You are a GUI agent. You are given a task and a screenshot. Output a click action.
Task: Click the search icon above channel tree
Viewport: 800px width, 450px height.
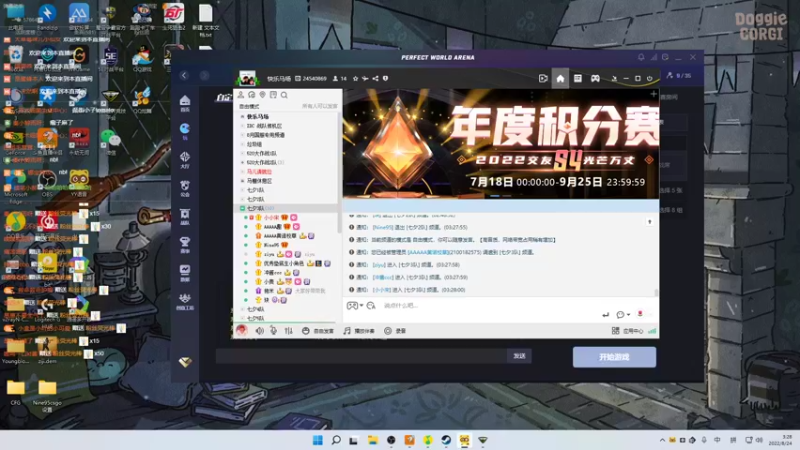(x=284, y=95)
